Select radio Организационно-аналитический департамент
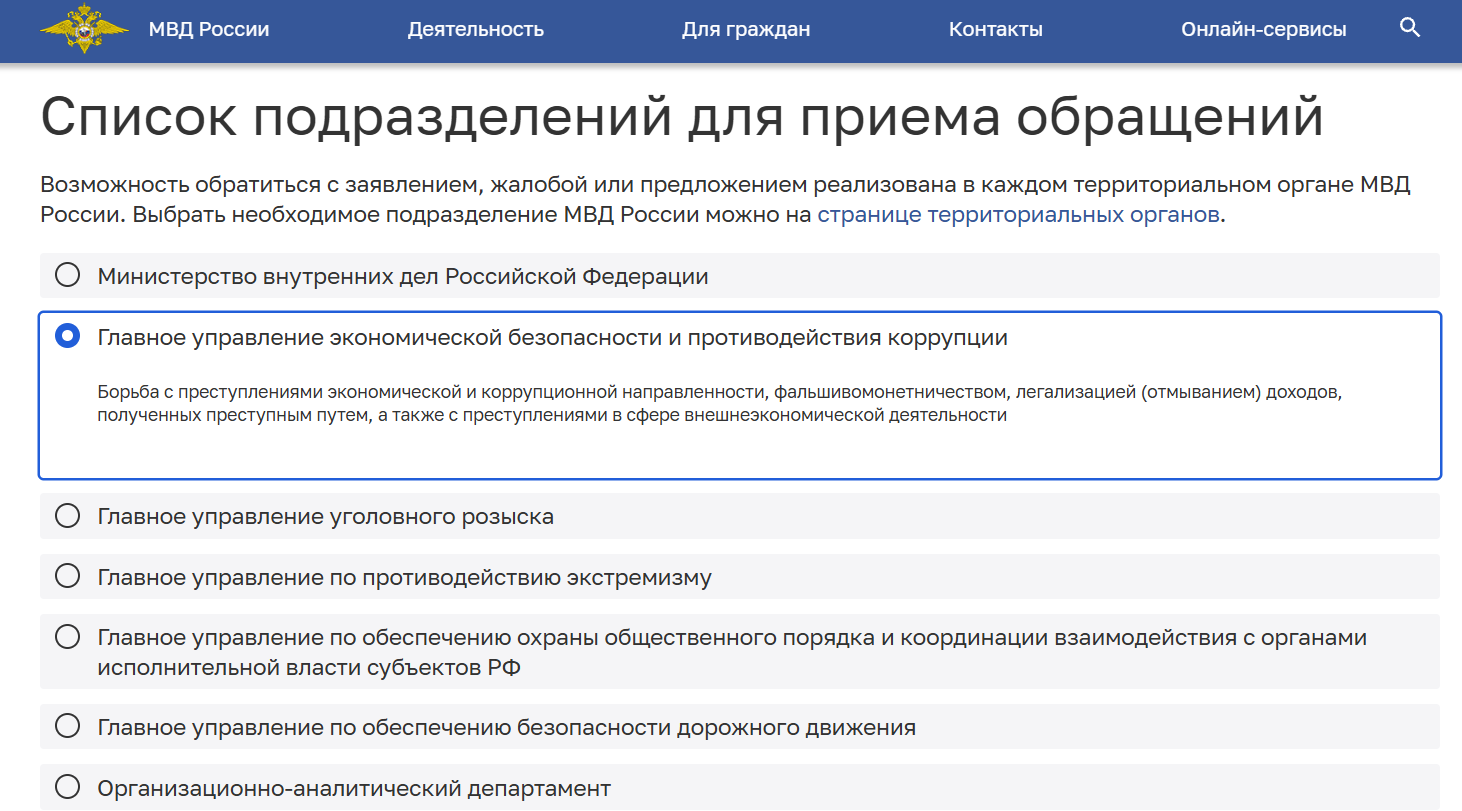 [67, 787]
